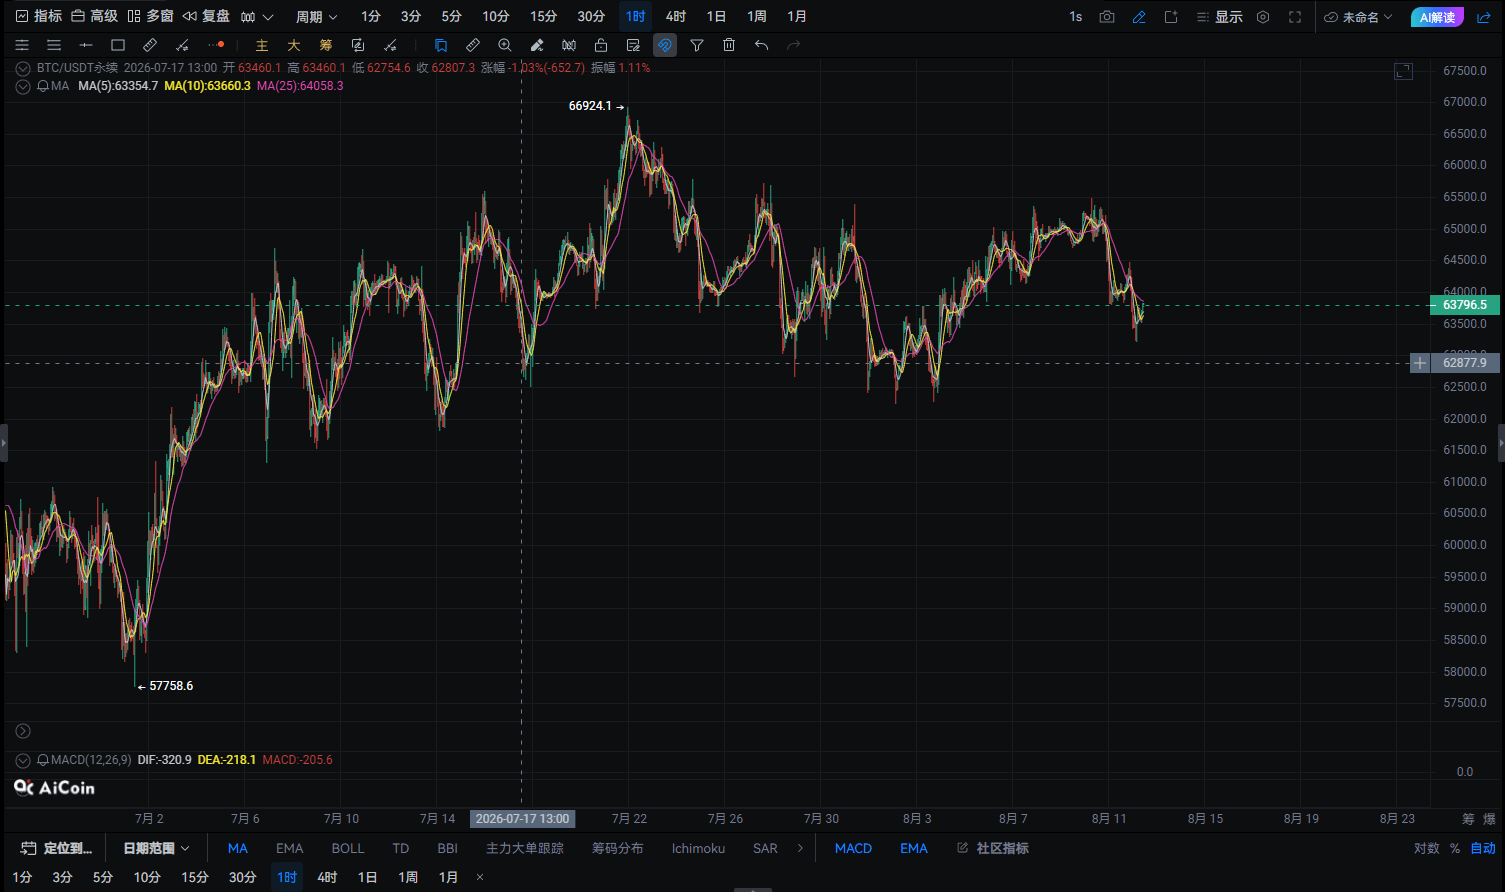Enter fullscreen mode via top bar icon
Viewport: 1505px width, 892px height.
coord(1295,17)
